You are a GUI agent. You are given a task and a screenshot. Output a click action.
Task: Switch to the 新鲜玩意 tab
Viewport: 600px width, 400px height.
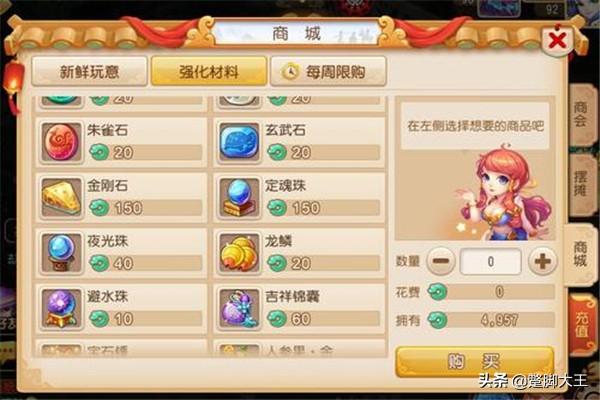(90, 72)
